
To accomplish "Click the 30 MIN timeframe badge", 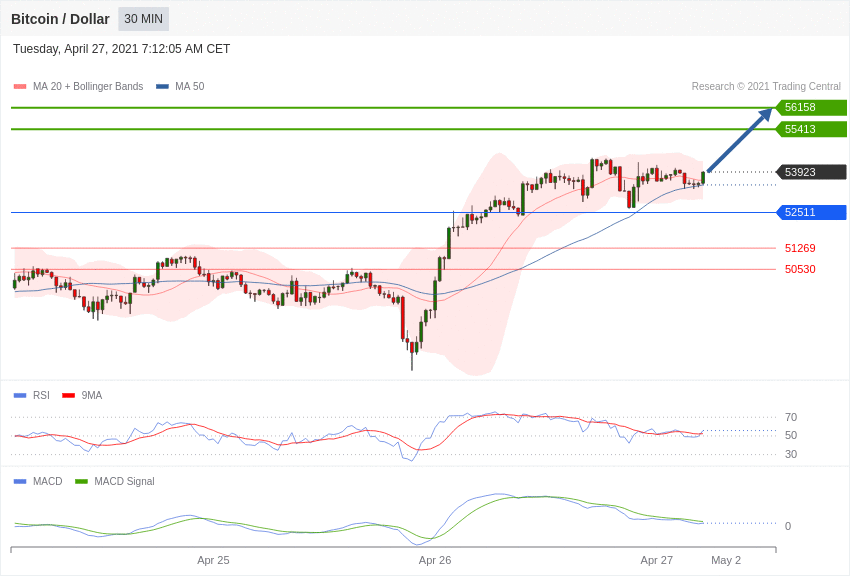I will [x=144, y=19].
